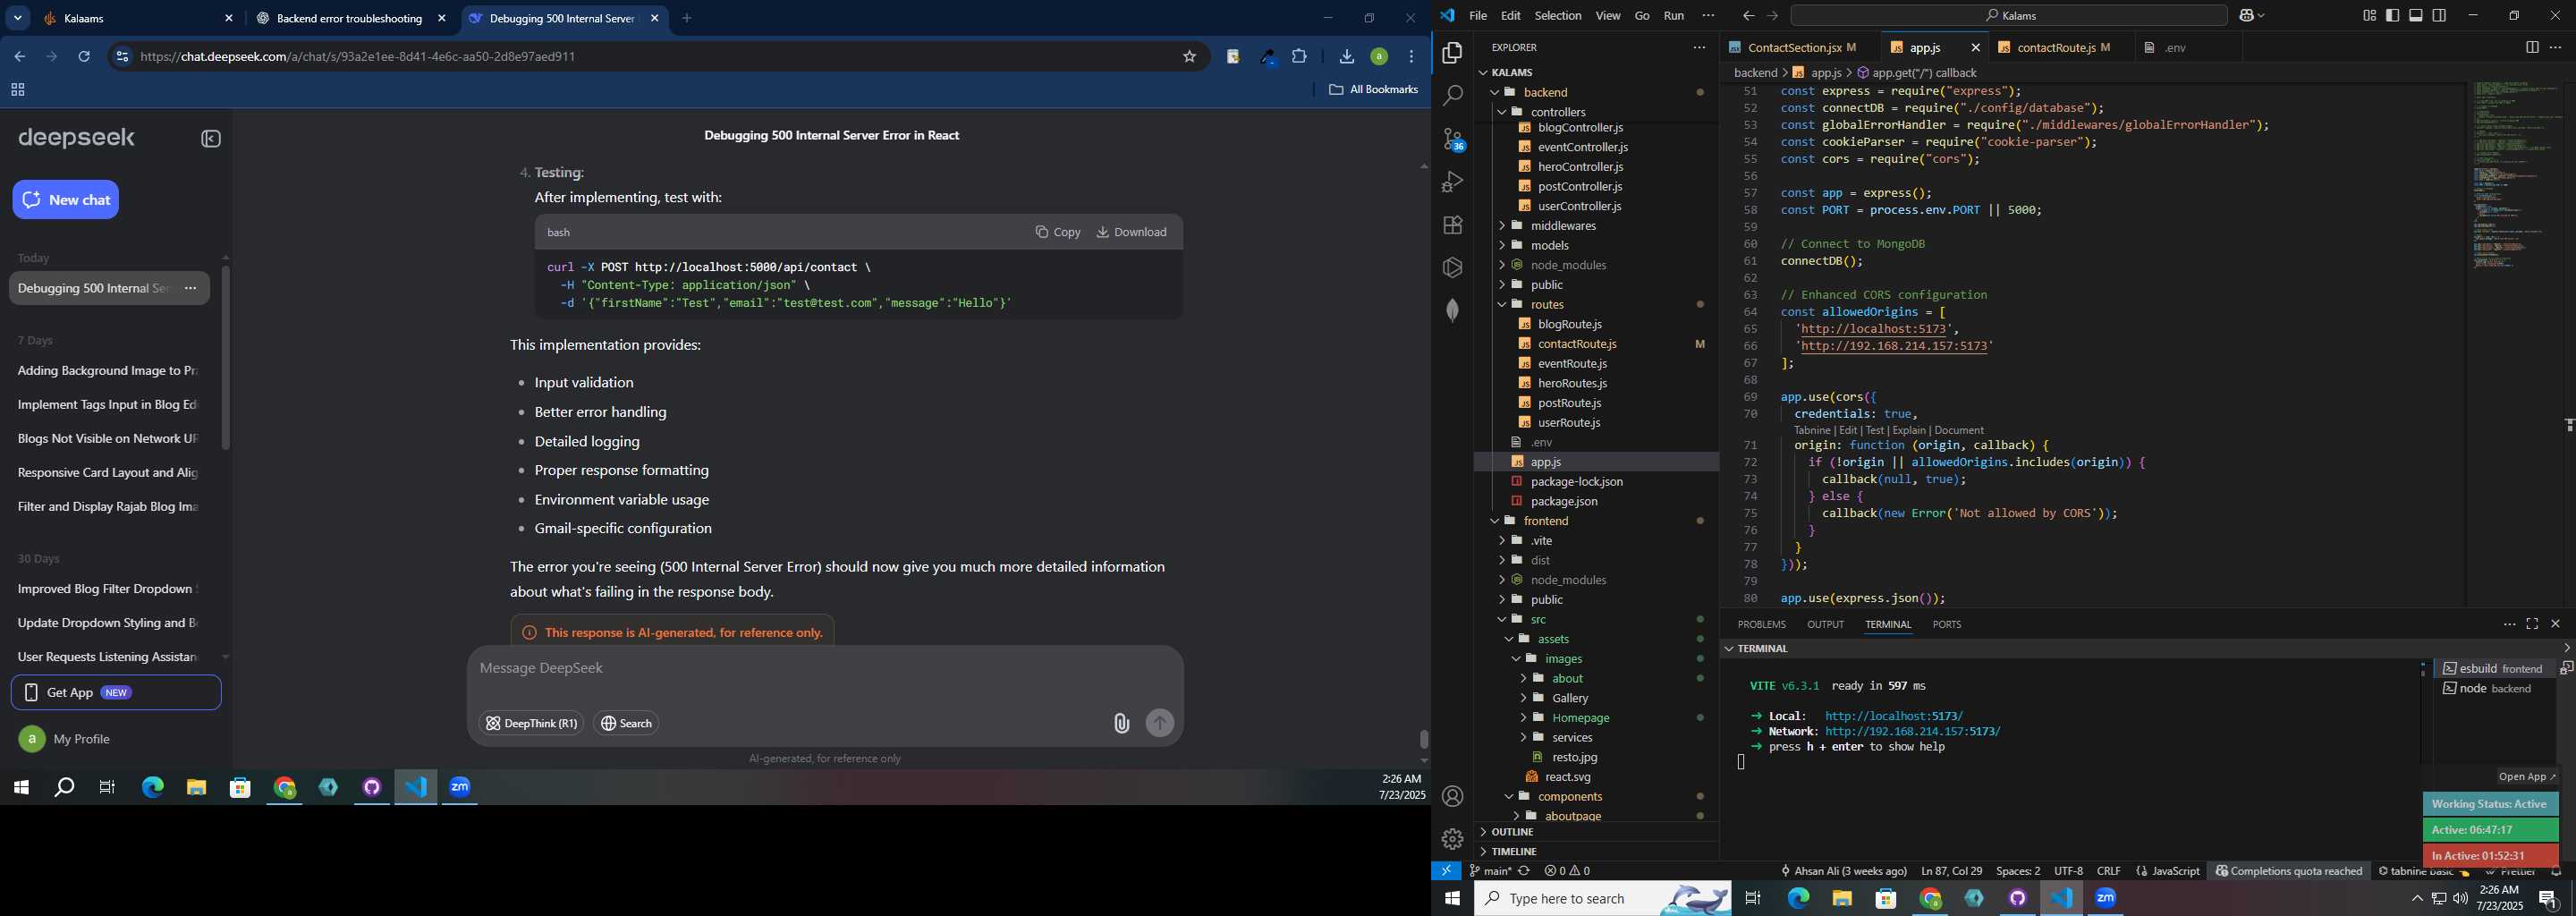
Task: Open the Run menu in VS Code
Action: pos(1674,16)
